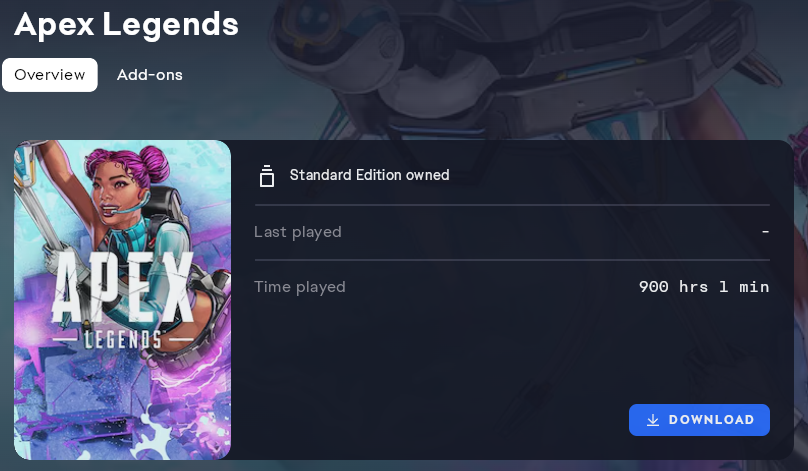The width and height of the screenshot is (808, 471).
Task: Click the edition stack icon
Action: tap(266, 176)
